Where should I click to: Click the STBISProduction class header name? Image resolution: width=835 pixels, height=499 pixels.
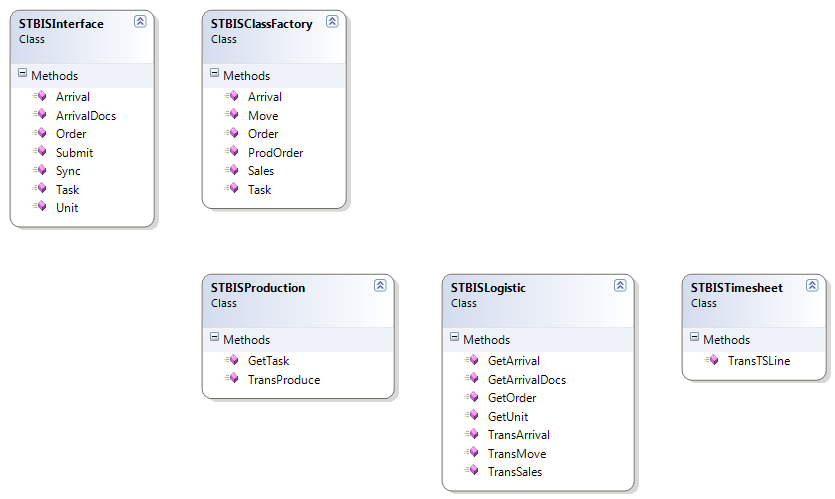pos(258,288)
